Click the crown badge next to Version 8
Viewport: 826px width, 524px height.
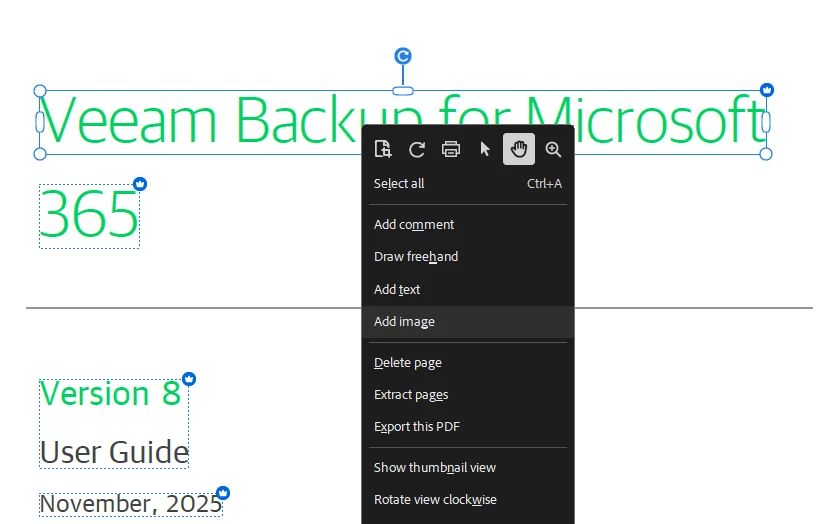pos(189,379)
